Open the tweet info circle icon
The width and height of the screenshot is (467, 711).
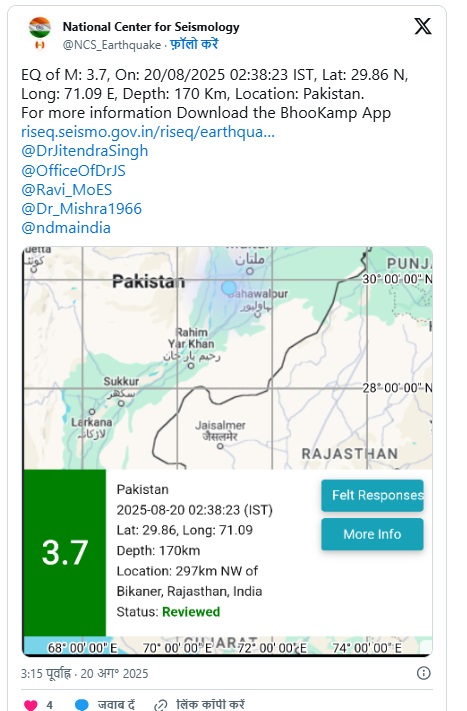click(x=423, y=673)
